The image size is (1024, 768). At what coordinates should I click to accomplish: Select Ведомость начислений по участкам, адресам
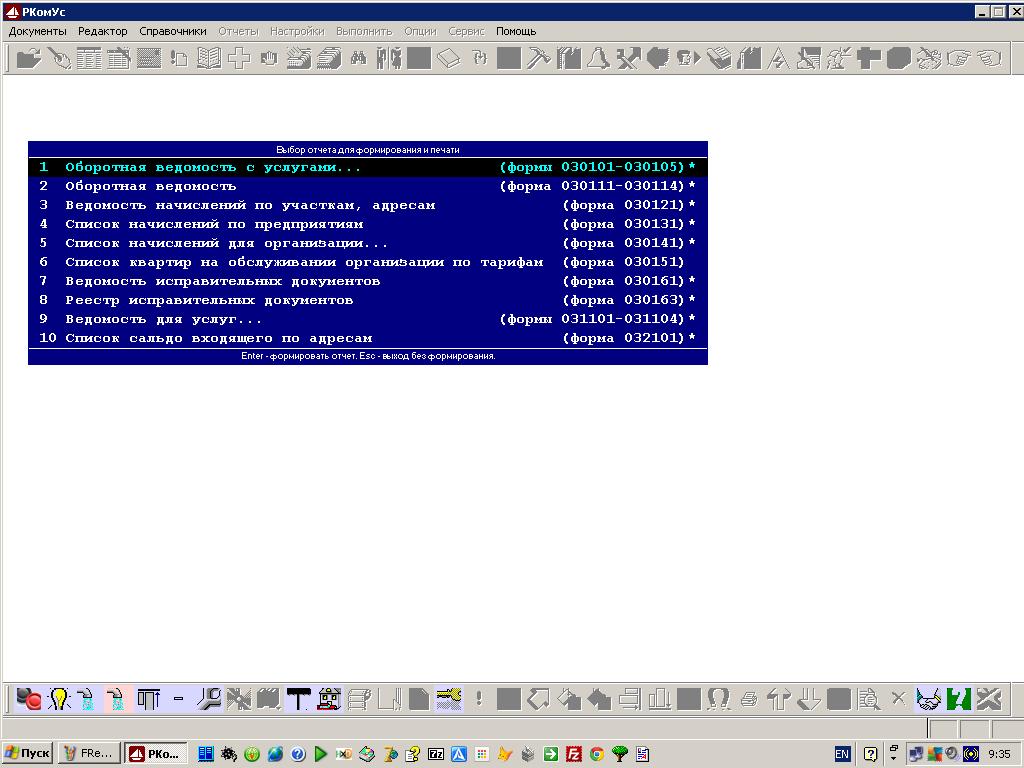250,205
